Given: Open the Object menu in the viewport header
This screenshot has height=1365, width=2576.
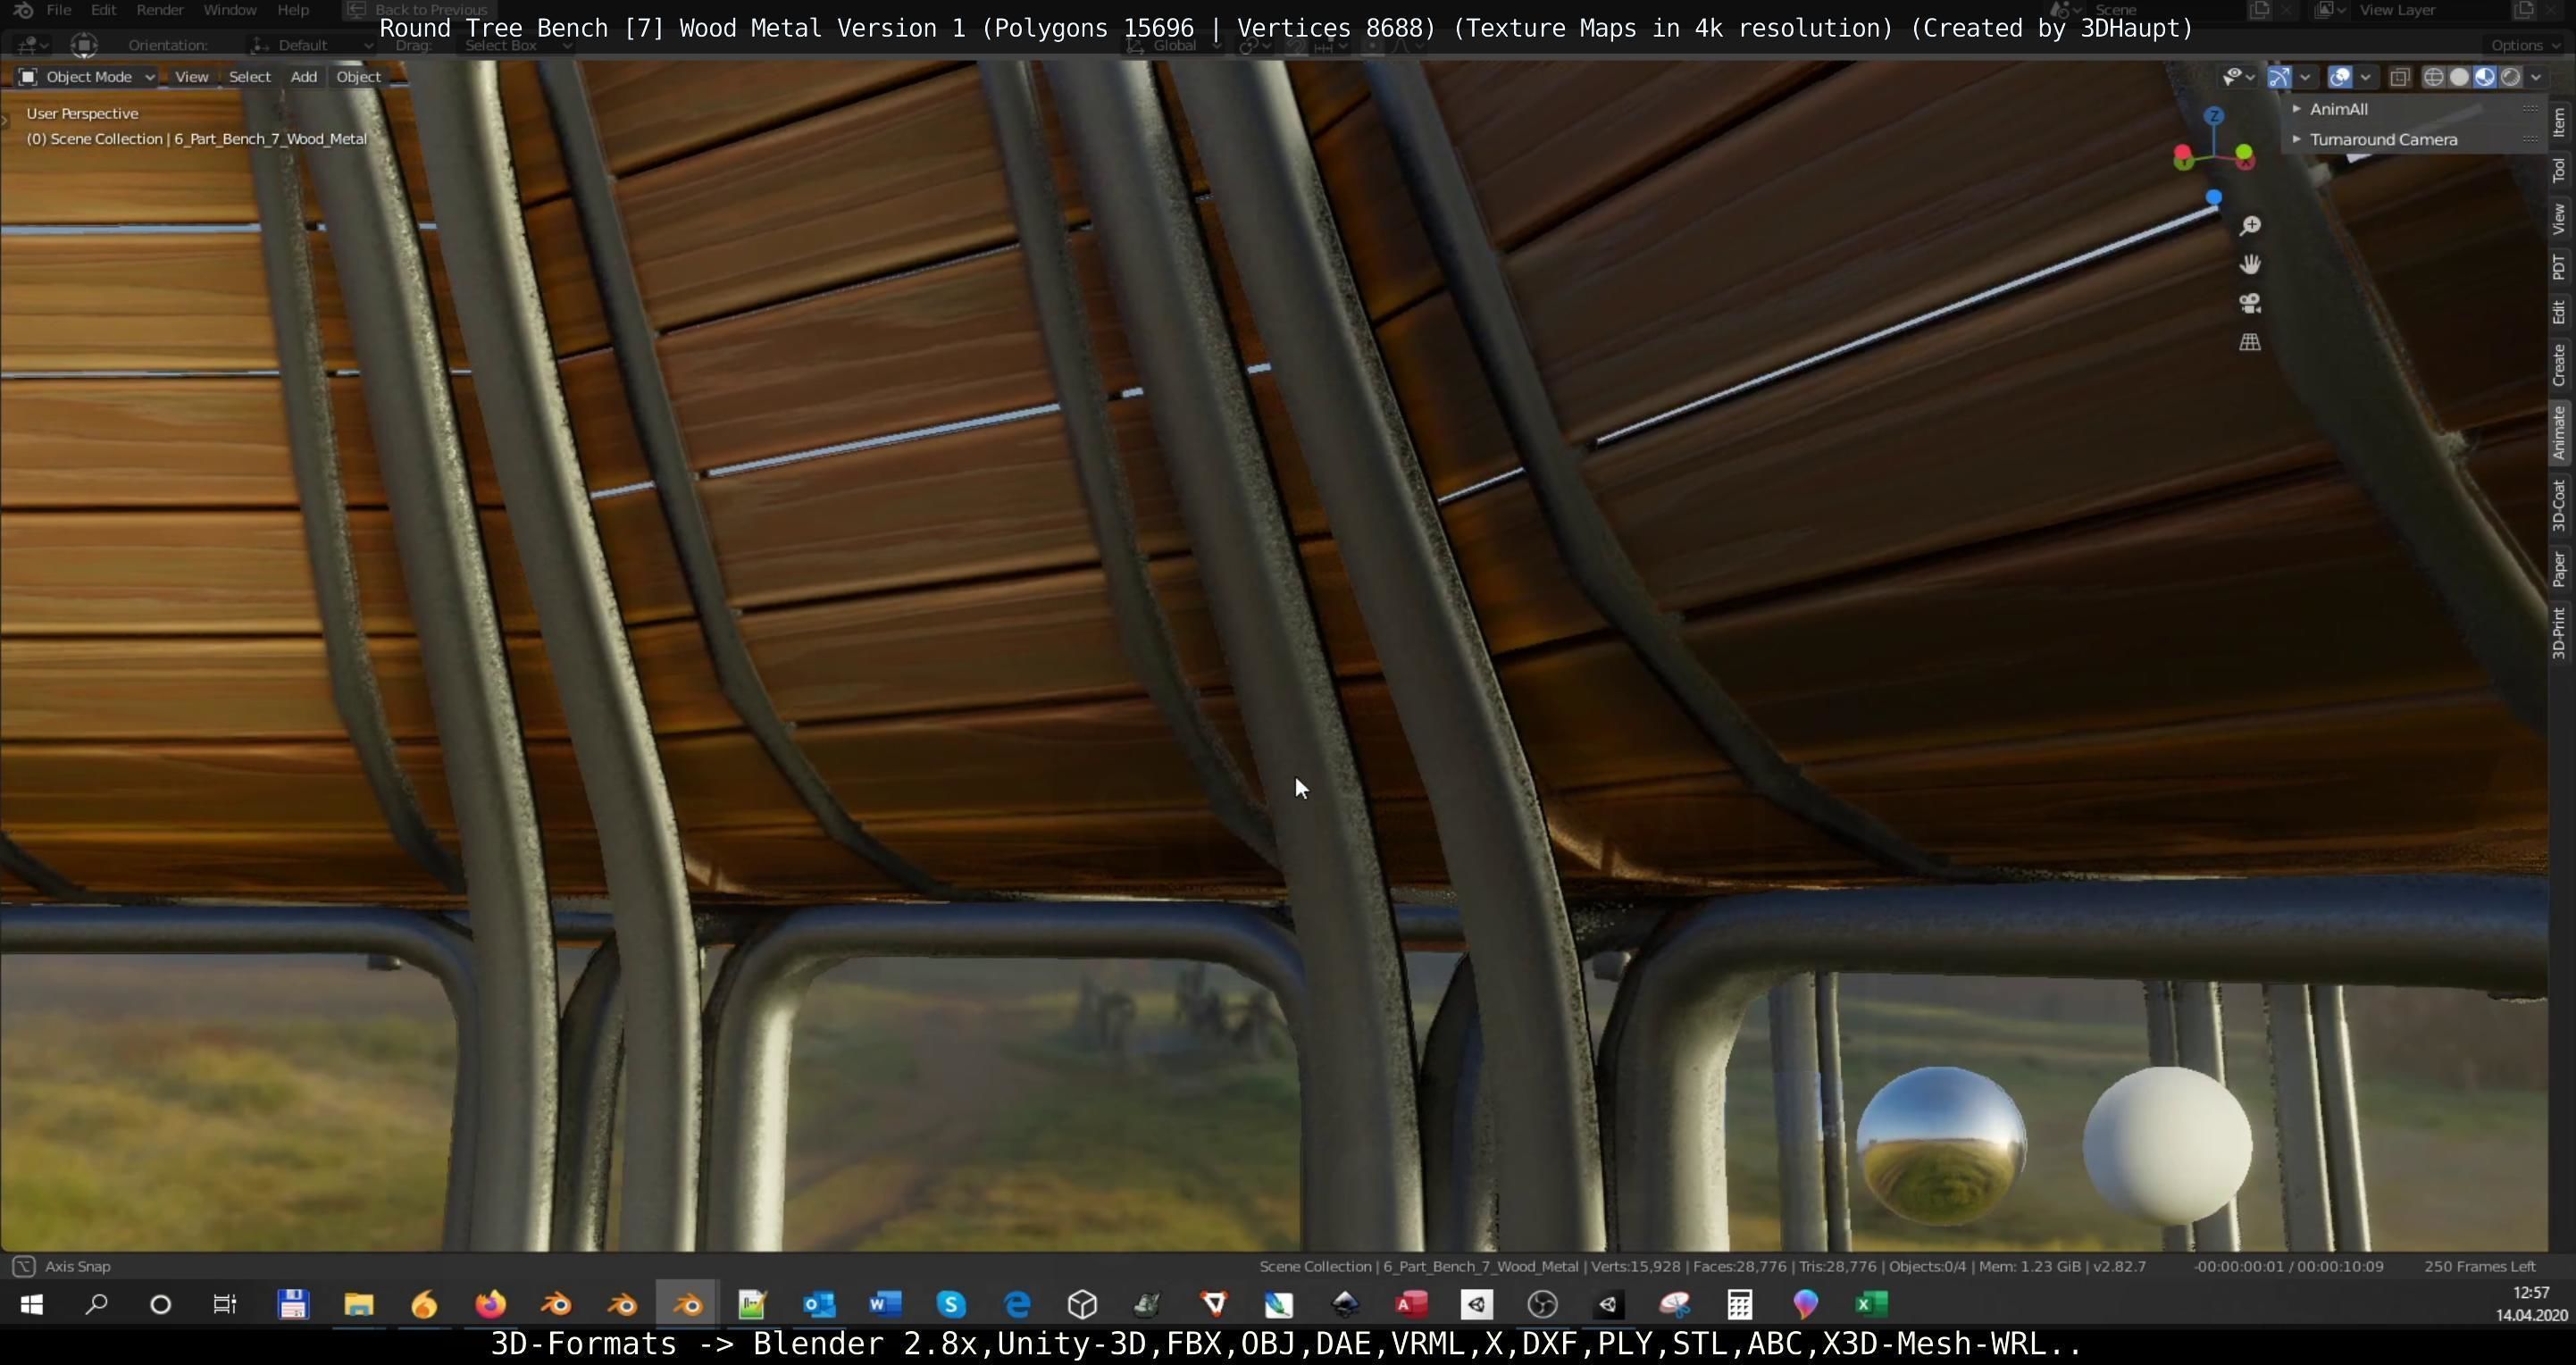Looking at the screenshot, I should [x=358, y=77].
